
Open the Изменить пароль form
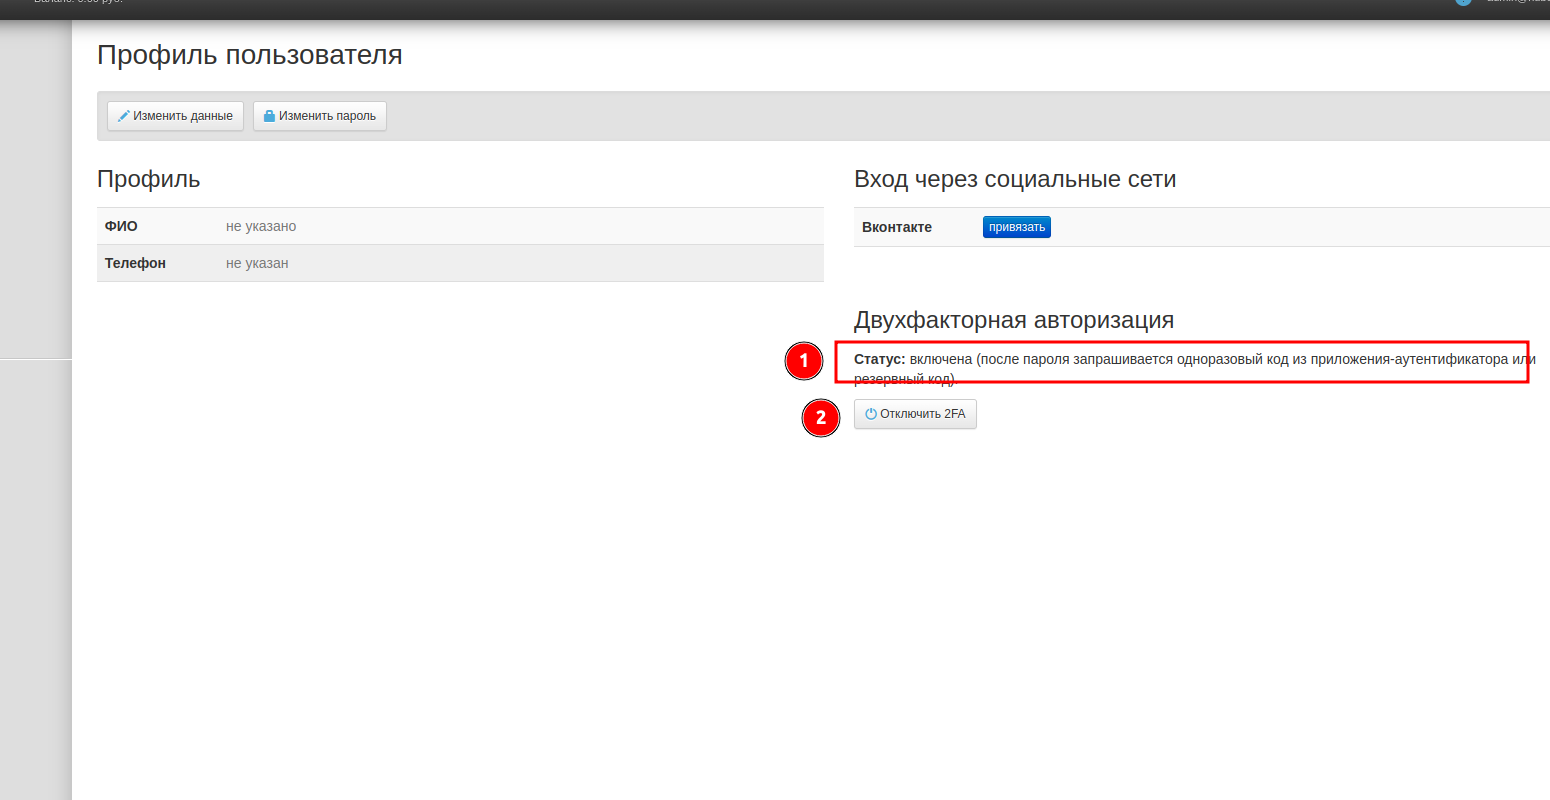[x=320, y=116]
